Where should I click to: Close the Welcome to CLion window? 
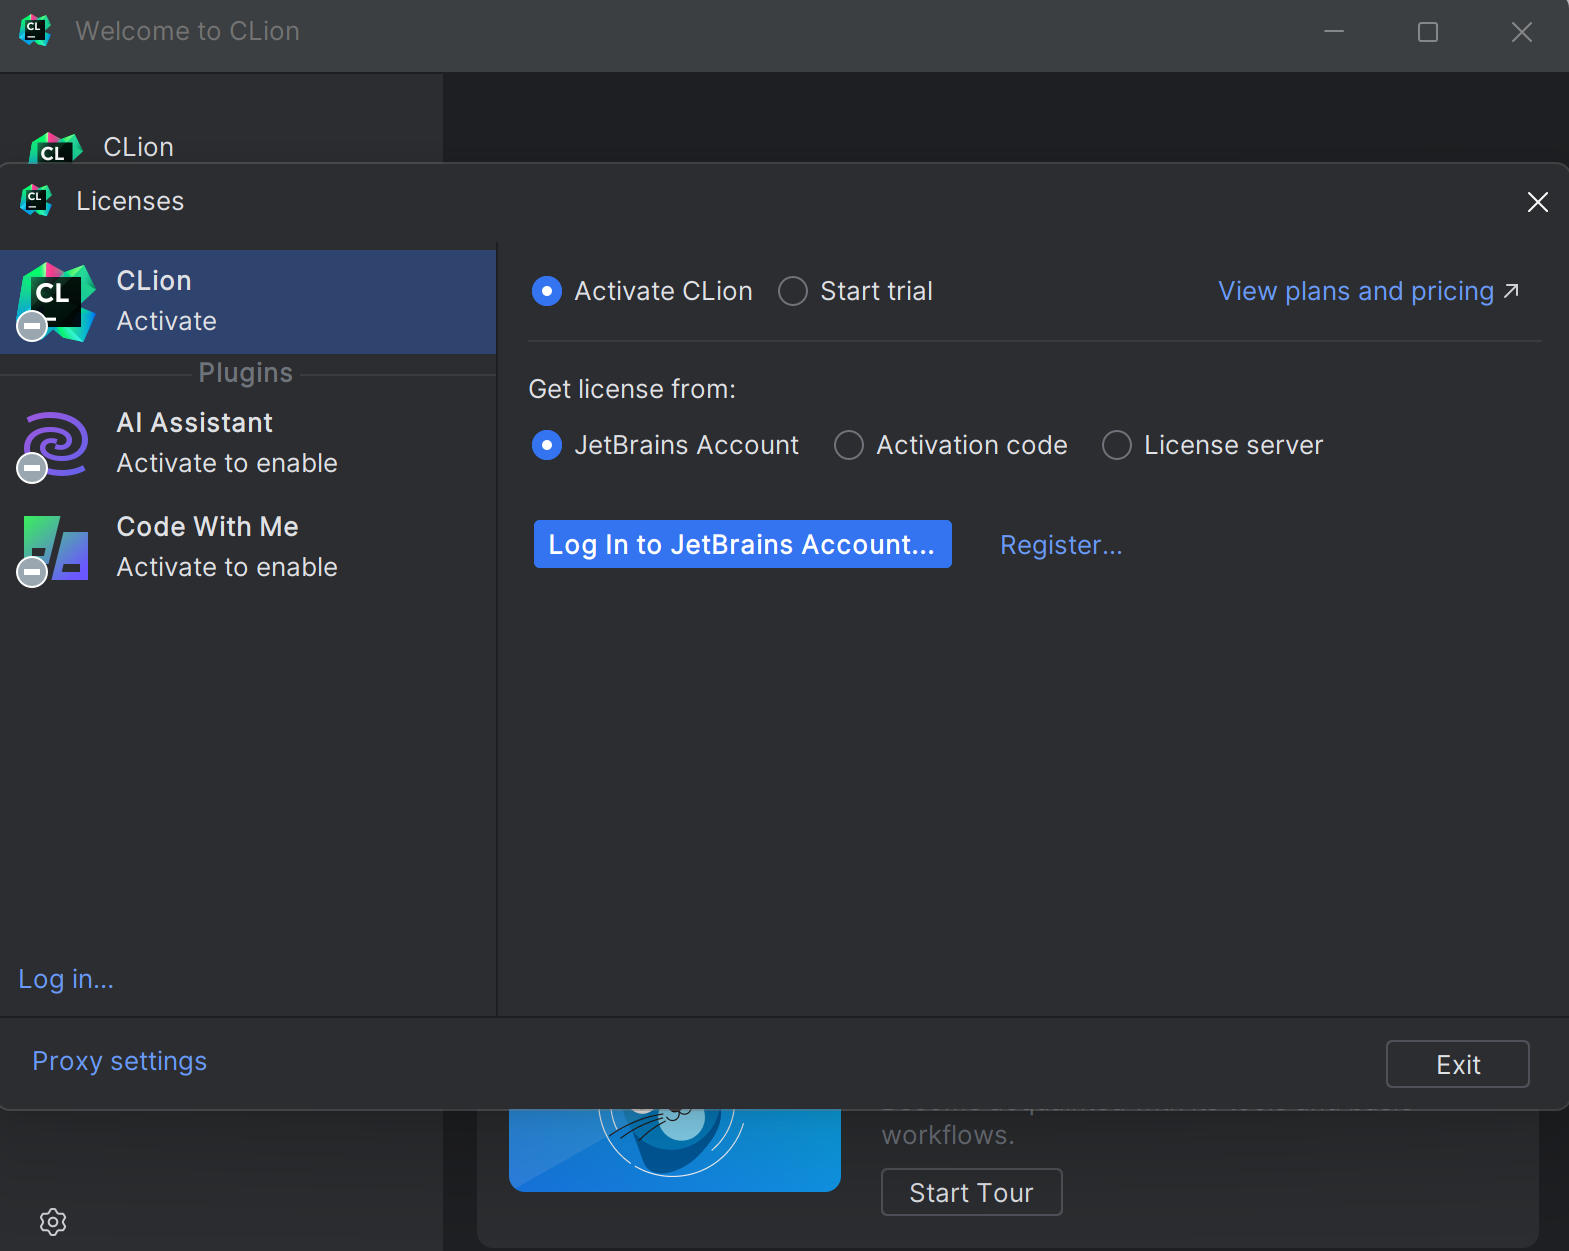1521,32
